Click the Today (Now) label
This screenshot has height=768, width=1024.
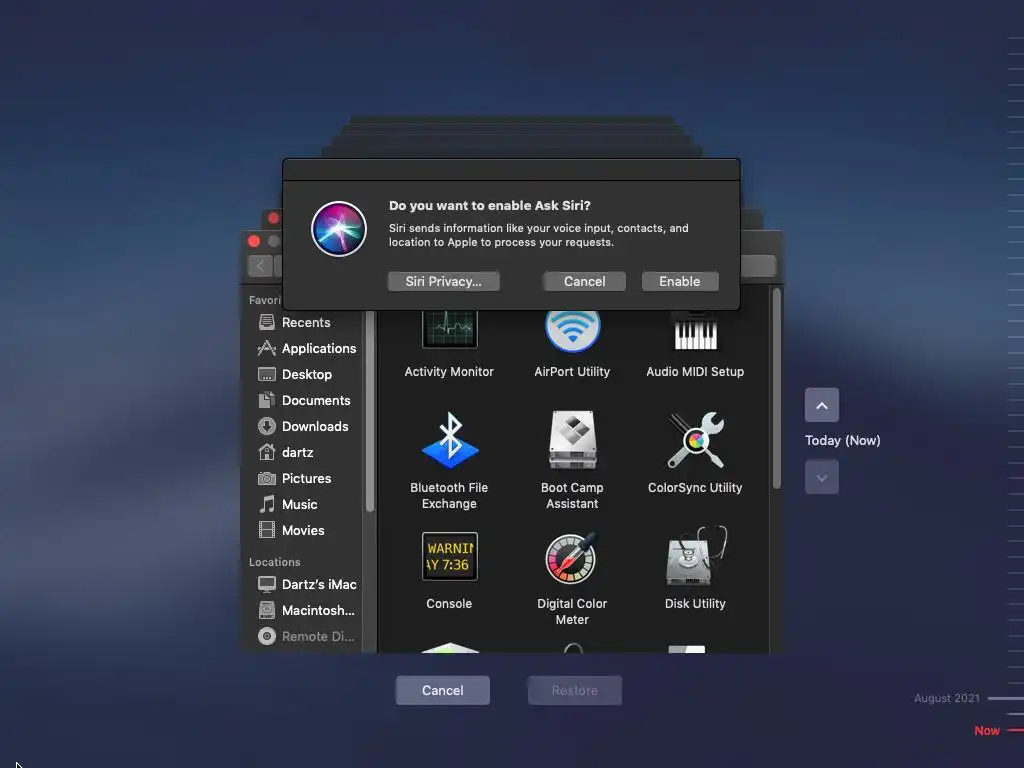[x=842, y=441]
